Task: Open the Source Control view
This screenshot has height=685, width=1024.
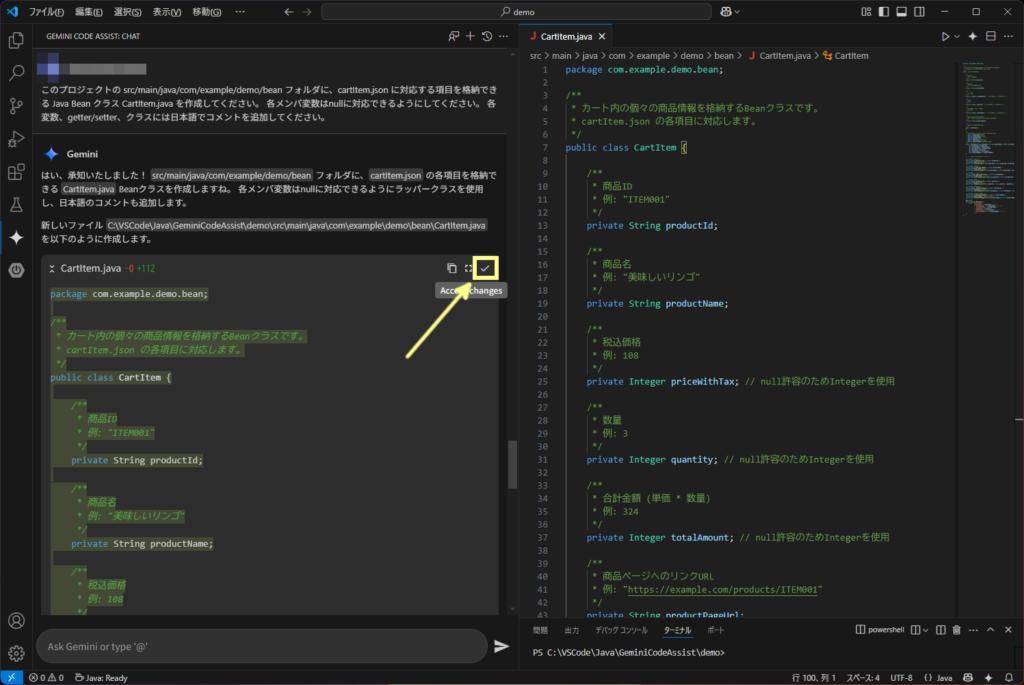Action: tap(16, 106)
